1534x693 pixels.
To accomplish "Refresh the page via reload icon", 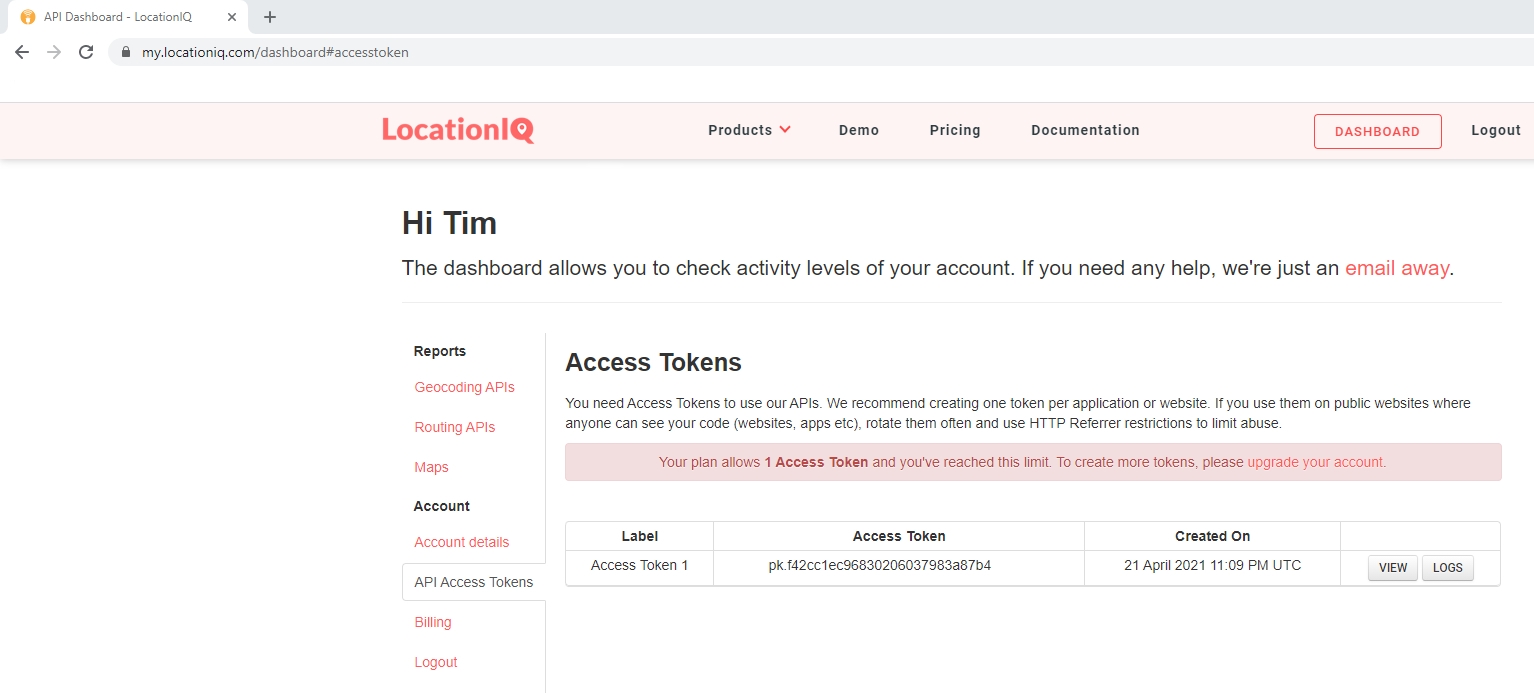I will [x=86, y=51].
